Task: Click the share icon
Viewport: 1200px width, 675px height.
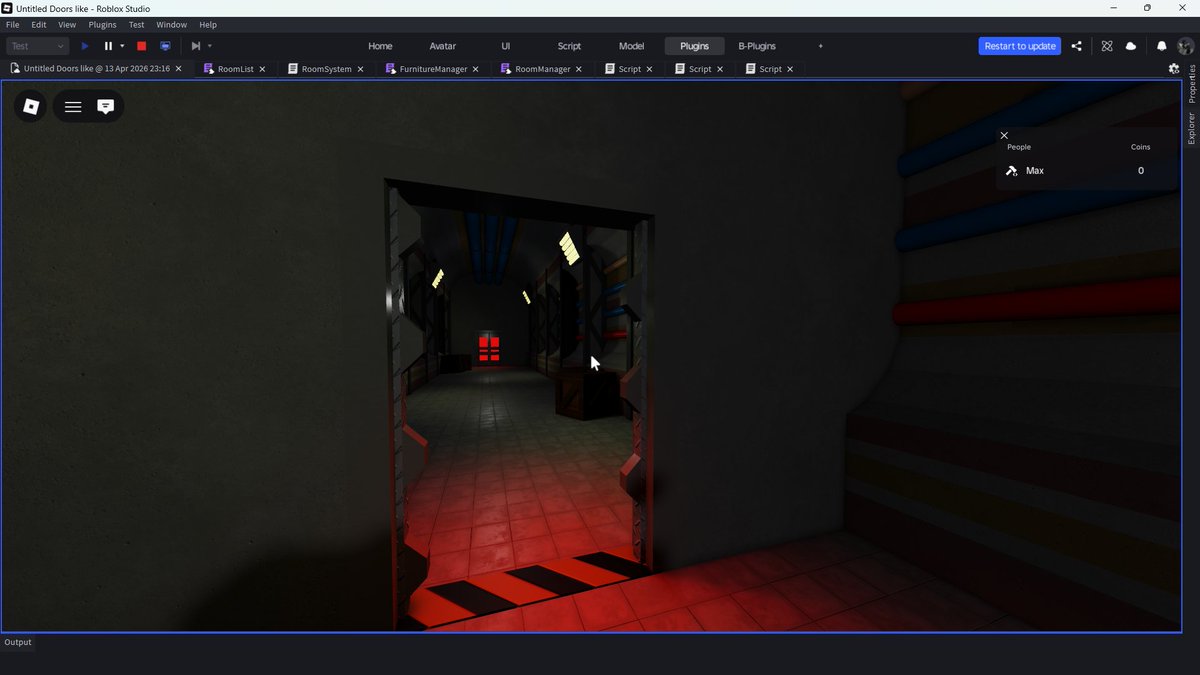Action: coord(1077,46)
